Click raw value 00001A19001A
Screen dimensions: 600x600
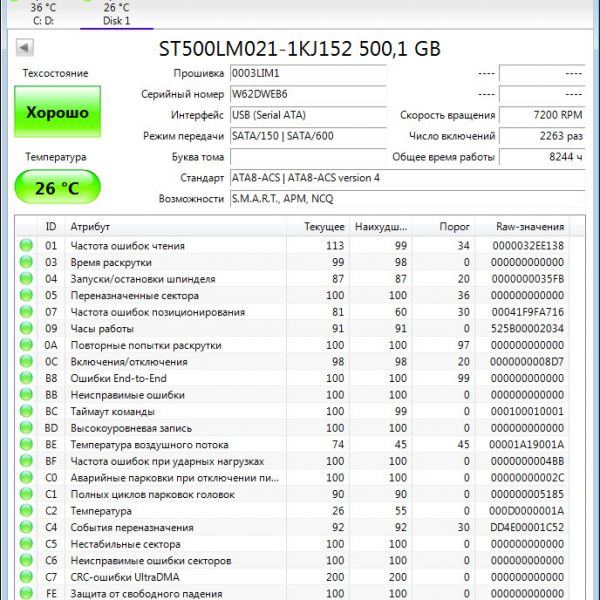tap(527, 445)
